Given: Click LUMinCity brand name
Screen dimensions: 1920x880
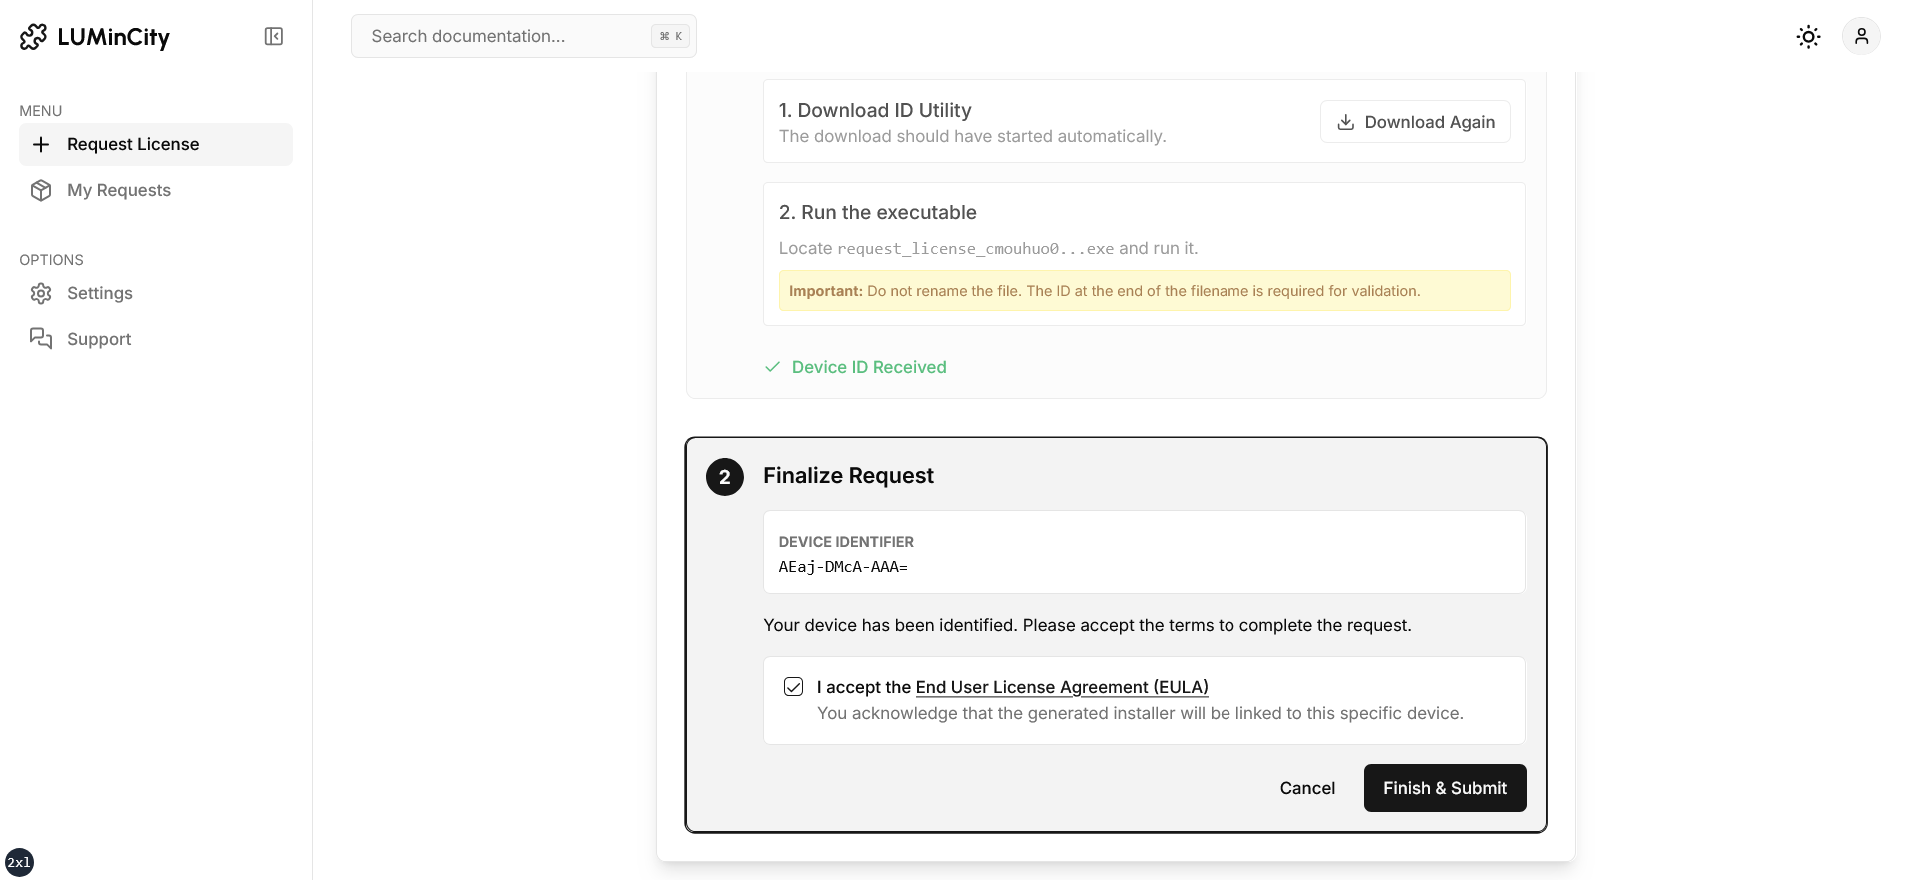Looking at the screenshot, I should pyautogui.click(x=114, y=38).
